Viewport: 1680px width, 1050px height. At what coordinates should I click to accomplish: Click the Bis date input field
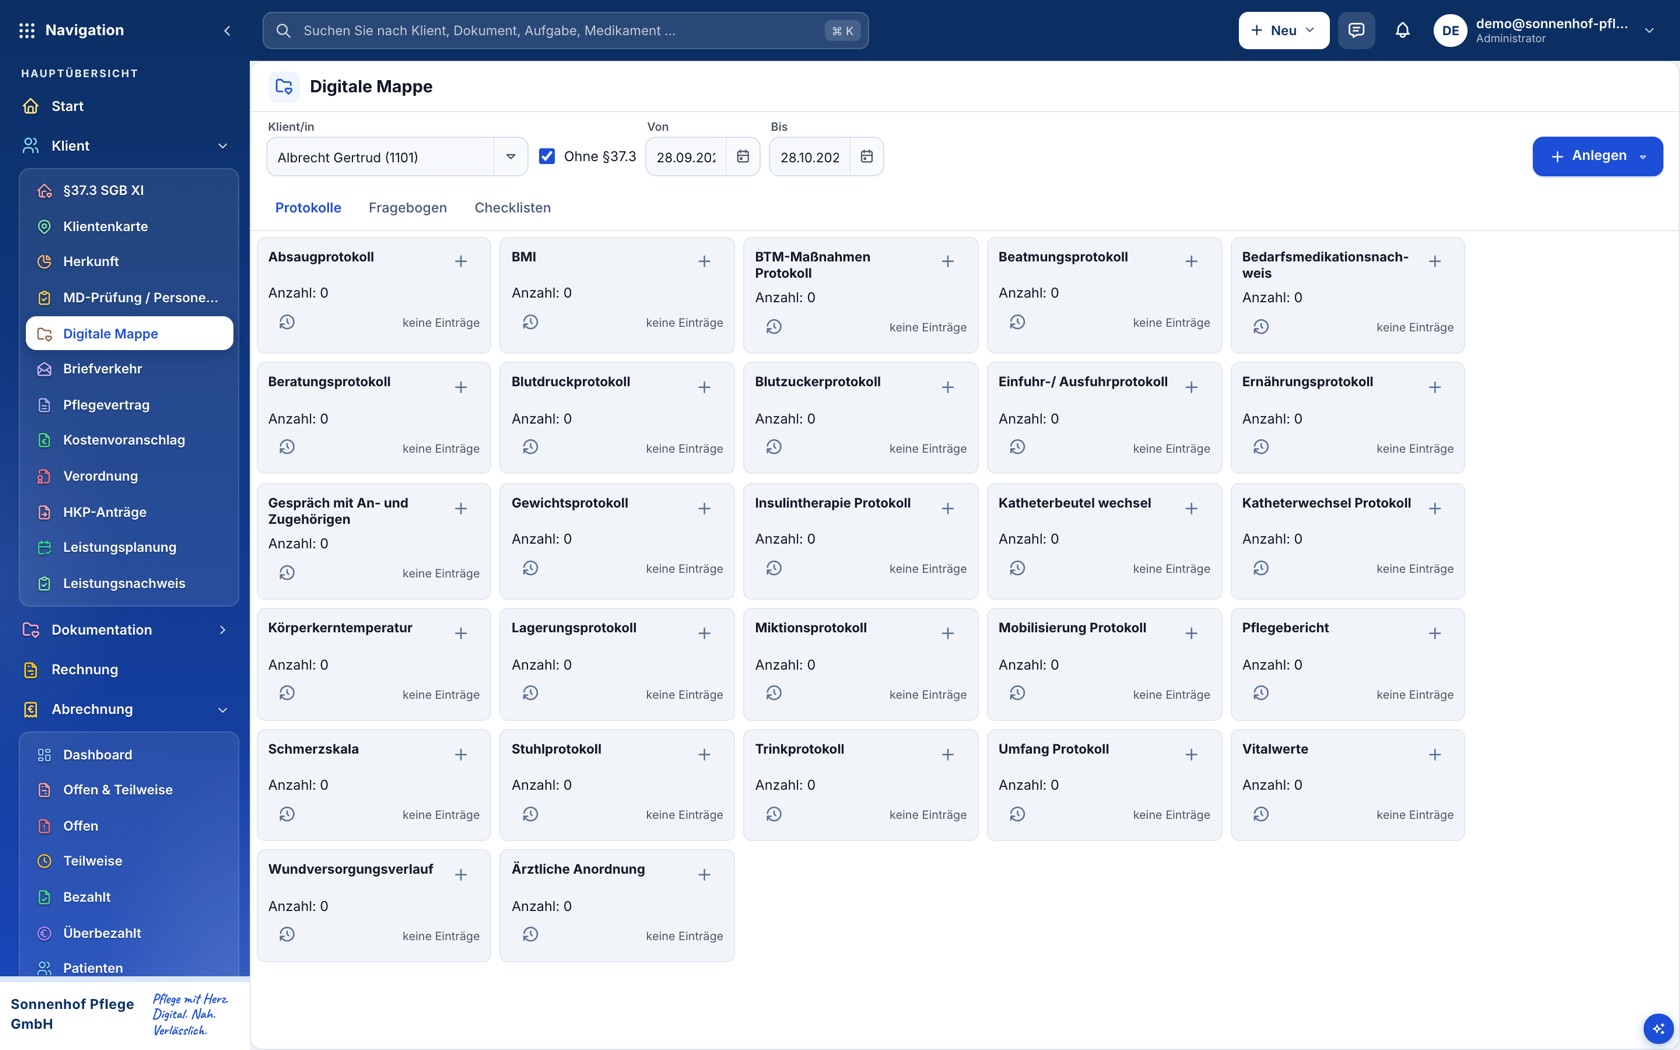(810, 157)
